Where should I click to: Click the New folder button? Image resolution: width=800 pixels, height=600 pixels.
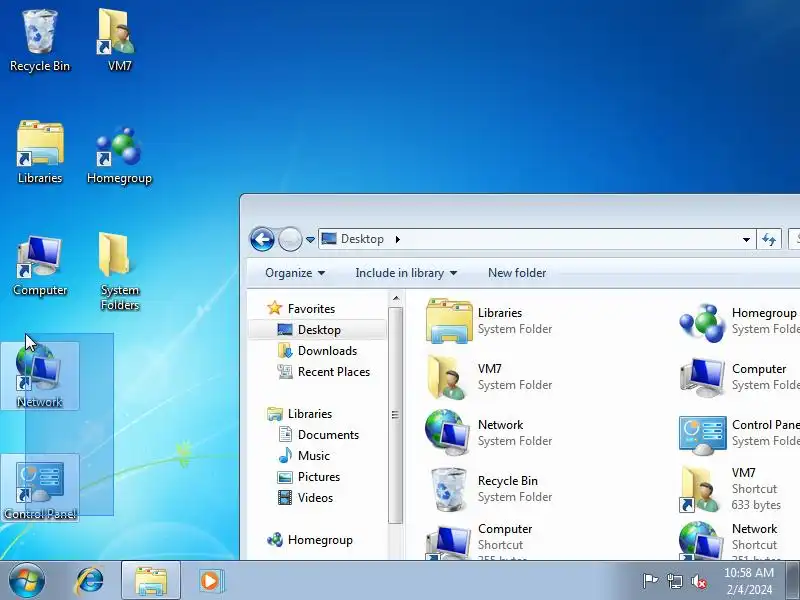(517, 273)
